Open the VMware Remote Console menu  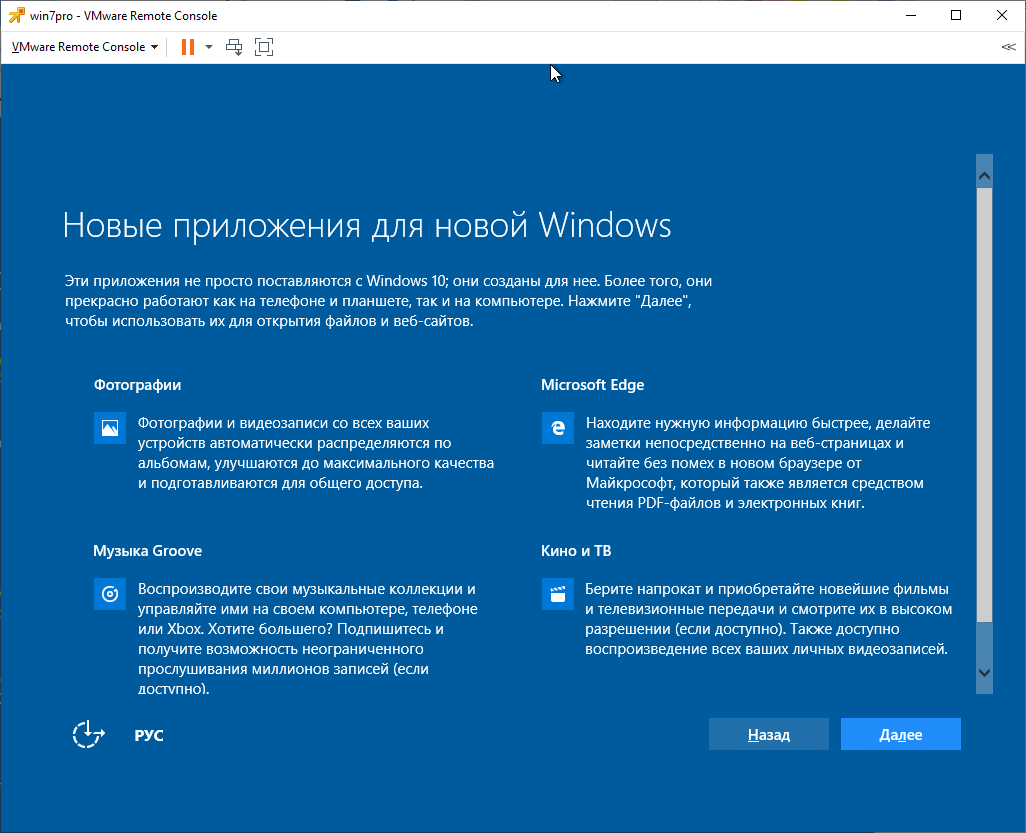(x=85, y=47)
